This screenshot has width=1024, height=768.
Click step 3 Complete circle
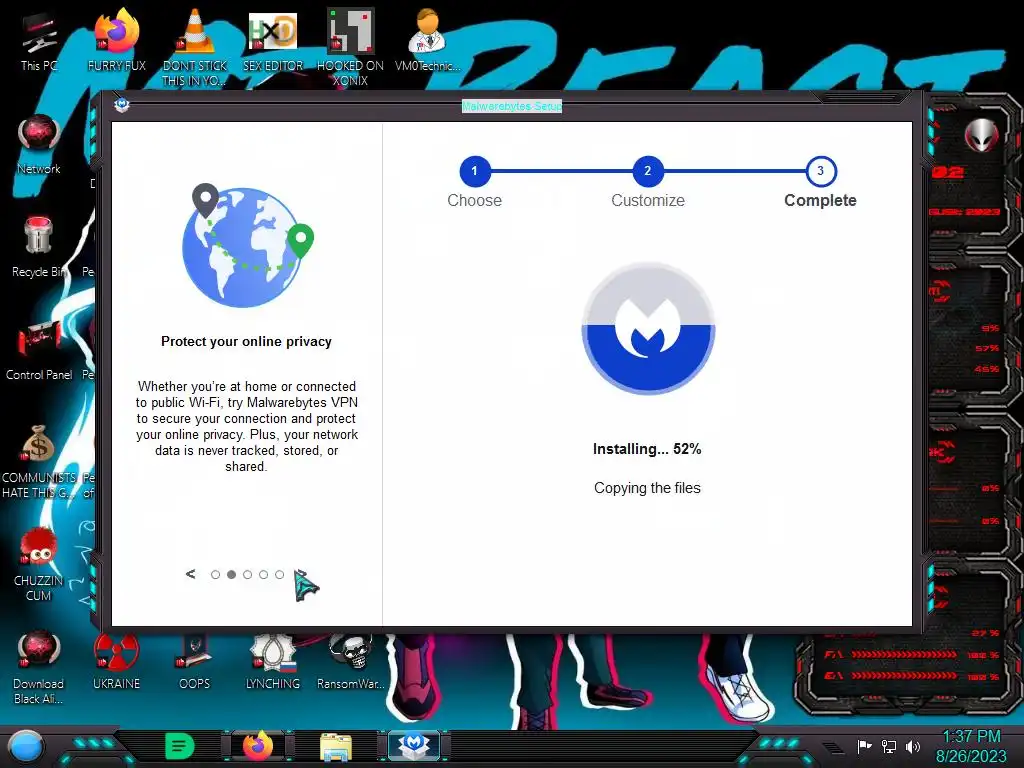pyautogui.click(x=821, y=171)
